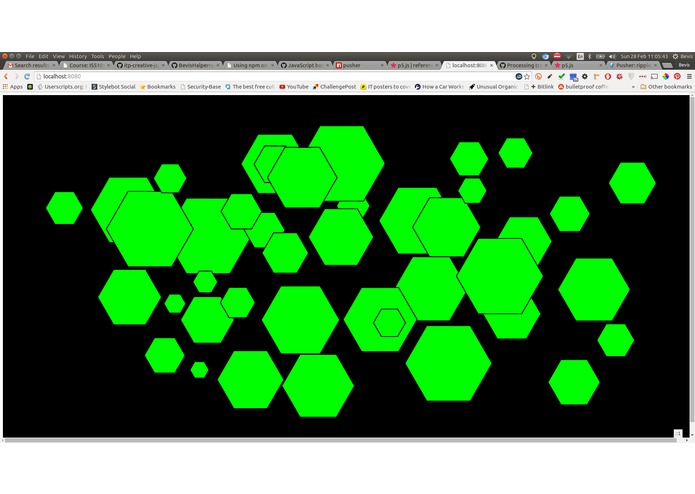The image size is (695, 494).
Task: Reload the localhost page
Action: click(27, 77)
